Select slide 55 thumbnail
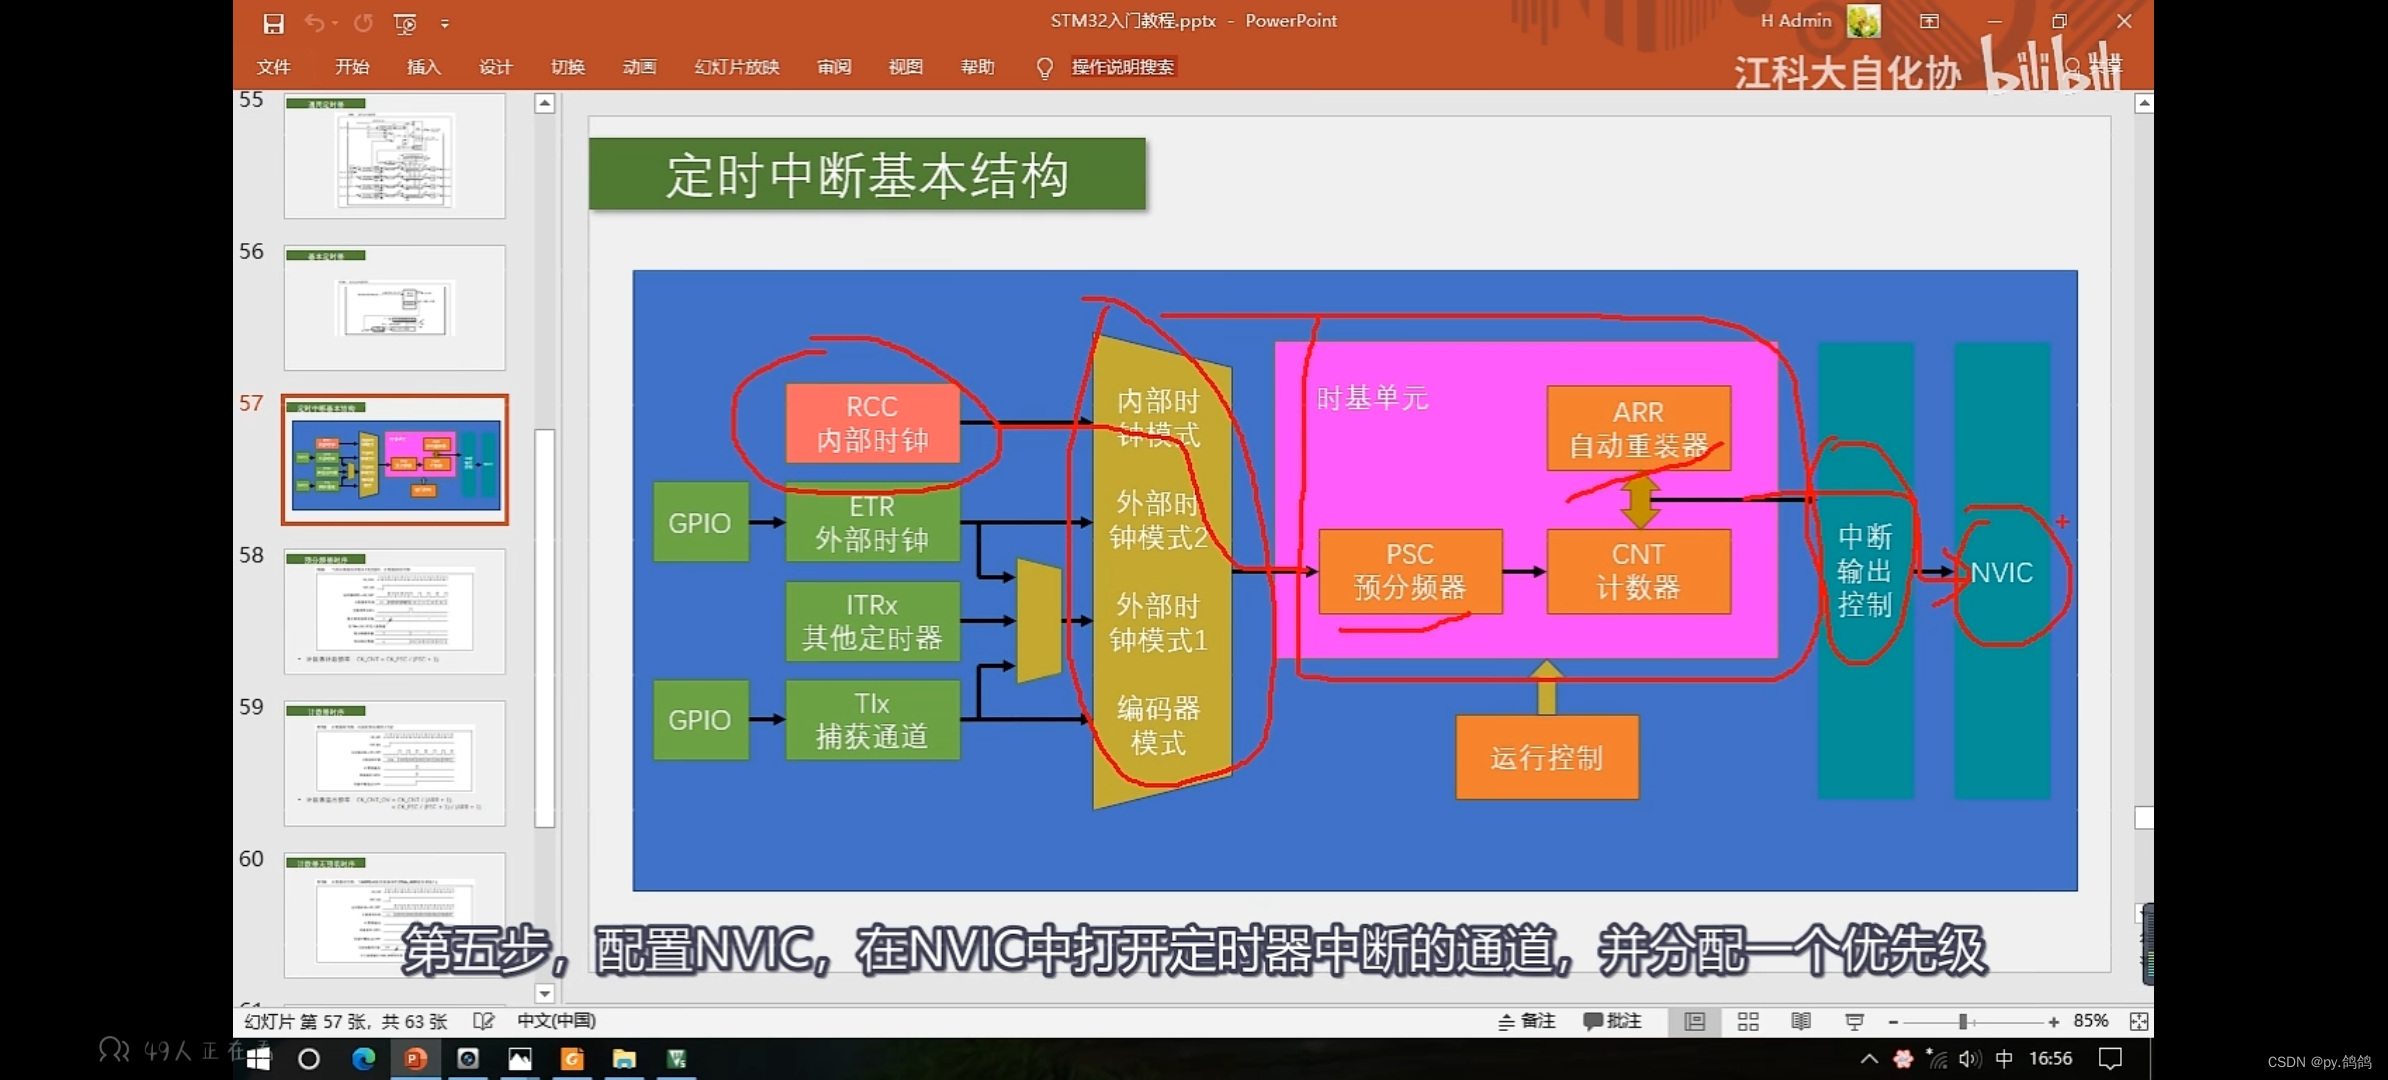The height and width of the screenshot is (1080, 2388). (395, 156)
